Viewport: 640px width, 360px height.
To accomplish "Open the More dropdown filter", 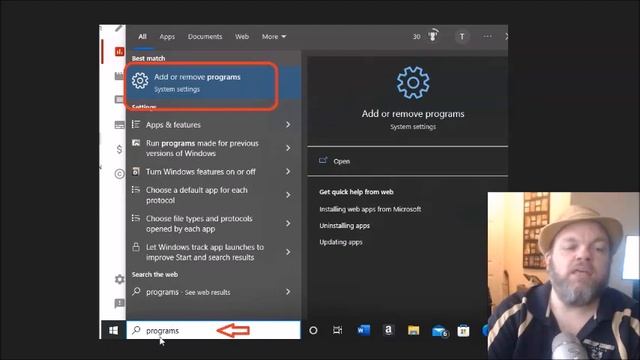I will tap(274, 37).
